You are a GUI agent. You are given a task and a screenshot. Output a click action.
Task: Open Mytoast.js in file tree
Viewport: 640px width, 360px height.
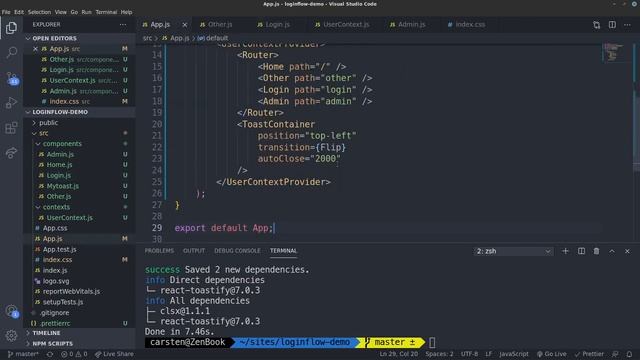pos(62,186)
